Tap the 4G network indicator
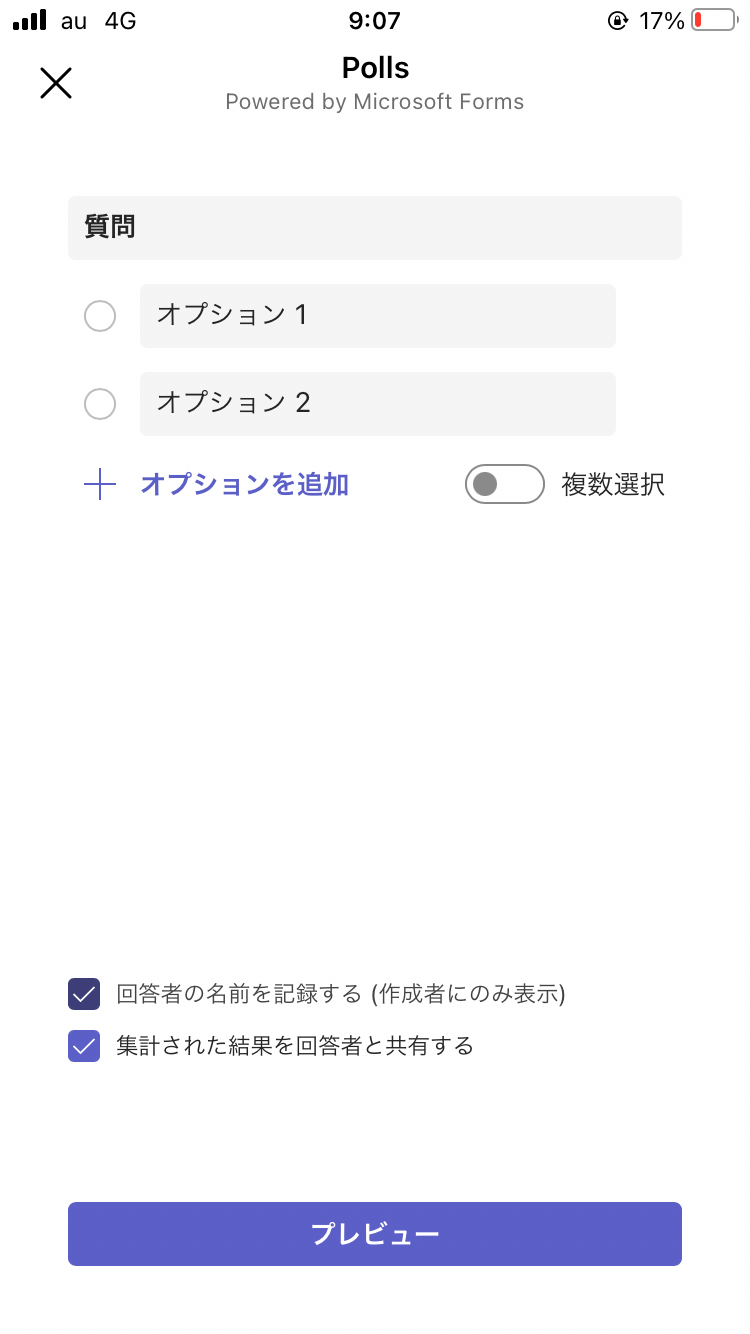 (x=120, y=21)
